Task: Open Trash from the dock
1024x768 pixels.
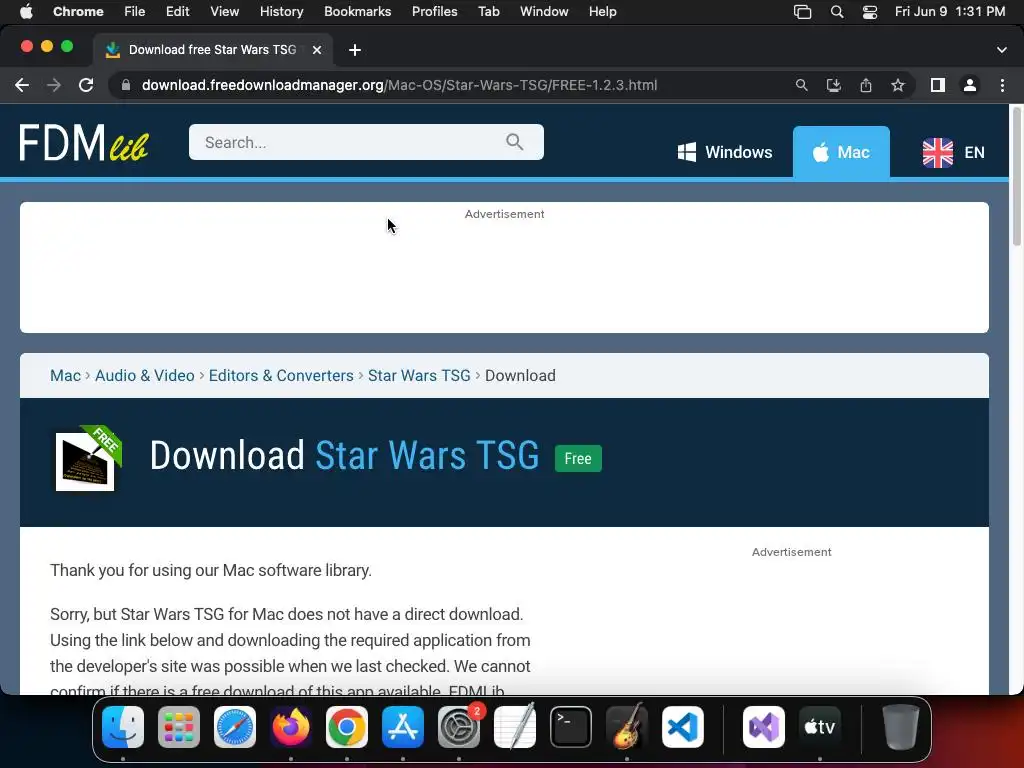Action: (x=901, y=727)
